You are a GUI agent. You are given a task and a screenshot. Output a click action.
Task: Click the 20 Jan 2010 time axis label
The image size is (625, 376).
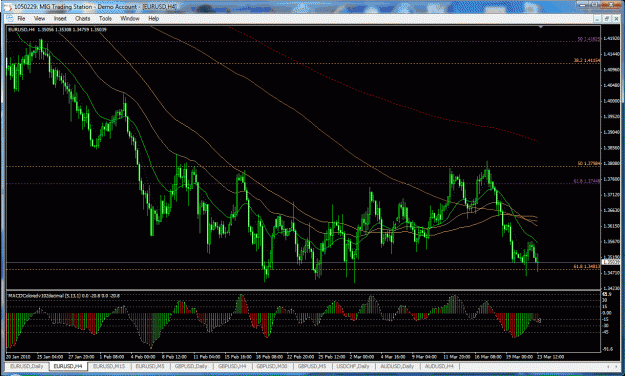[x=19, y=357]
